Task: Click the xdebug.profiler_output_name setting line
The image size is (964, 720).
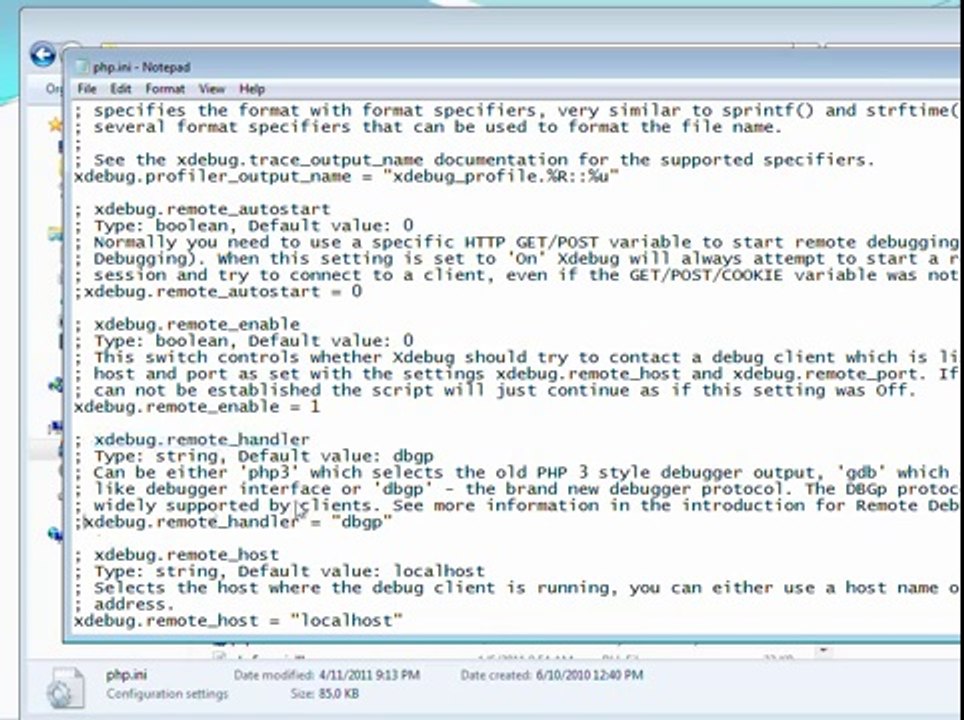Action: (346, 176)
